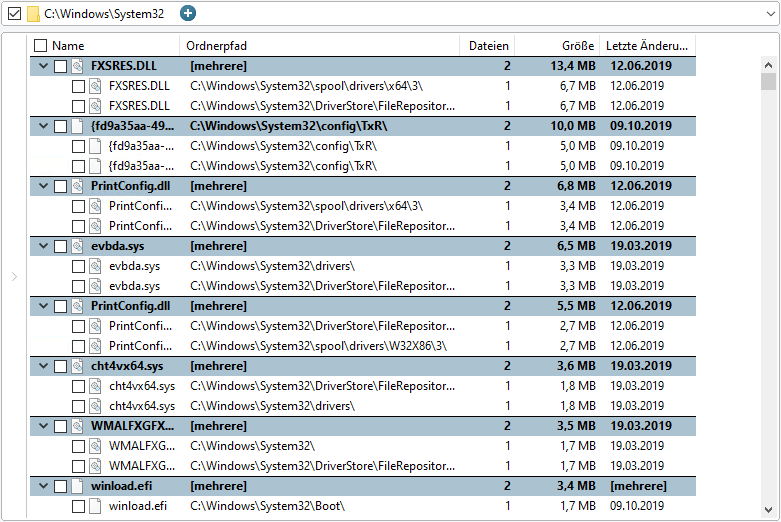781x522 pixels.
Task: Sort by the Dateien column header
Action: pyautogui.click(x=489, y=46)
